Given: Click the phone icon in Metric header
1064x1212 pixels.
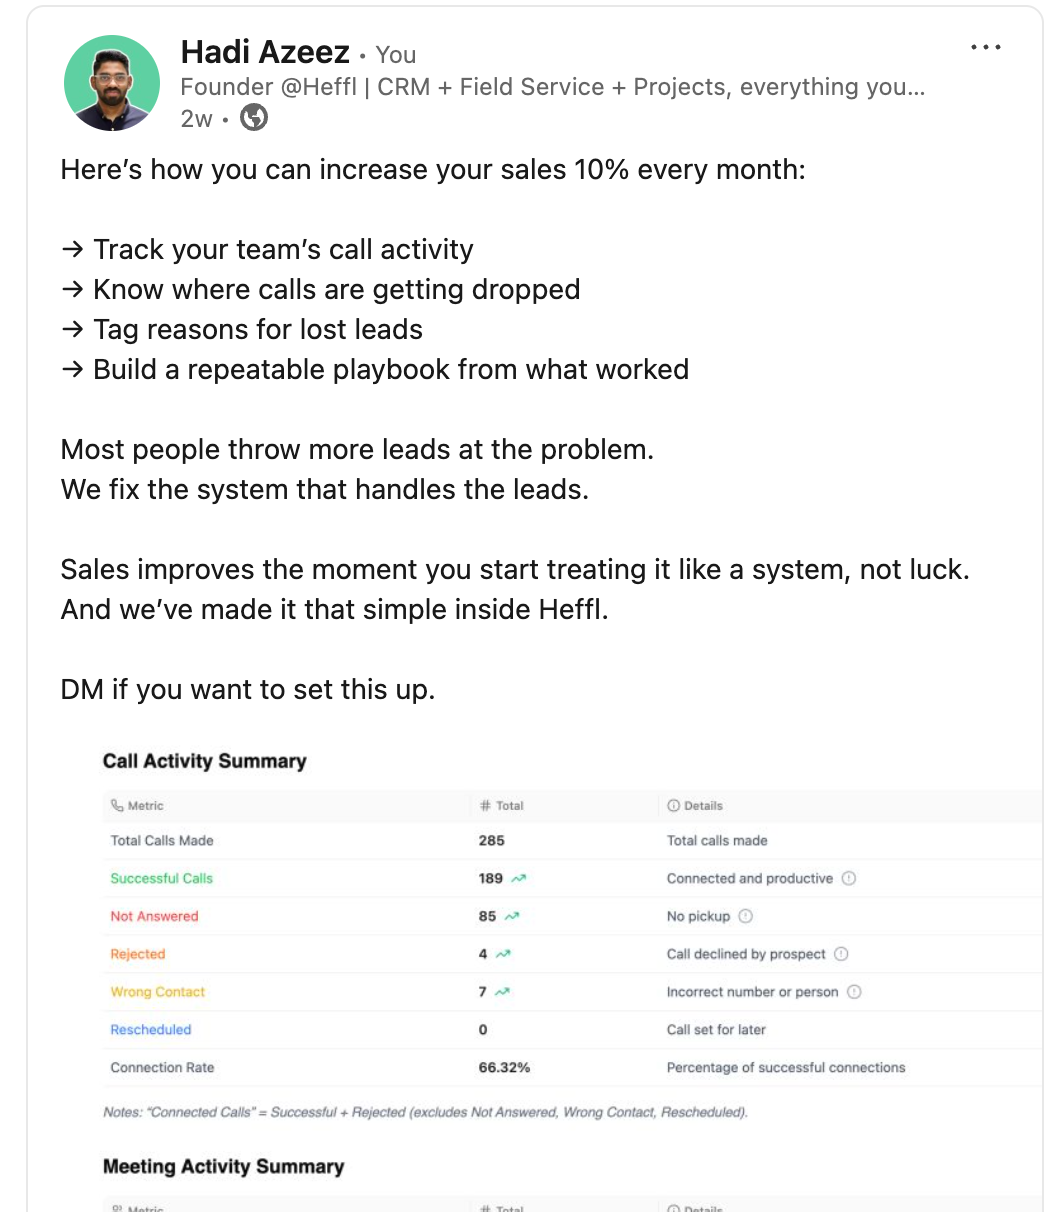Looking at the screenshot, I should click(118, 805).
